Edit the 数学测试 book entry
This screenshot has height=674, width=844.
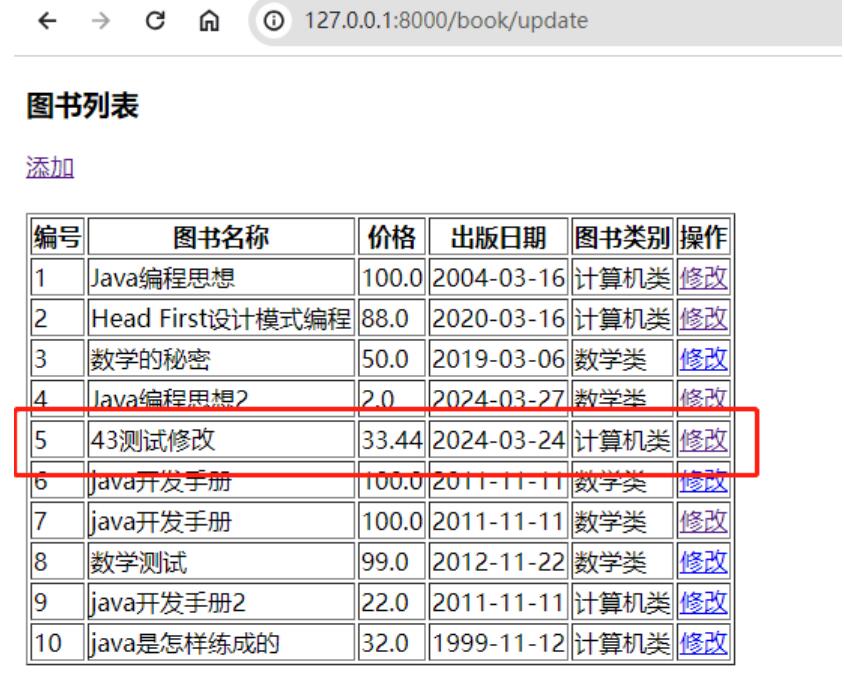tap(703, 562)
